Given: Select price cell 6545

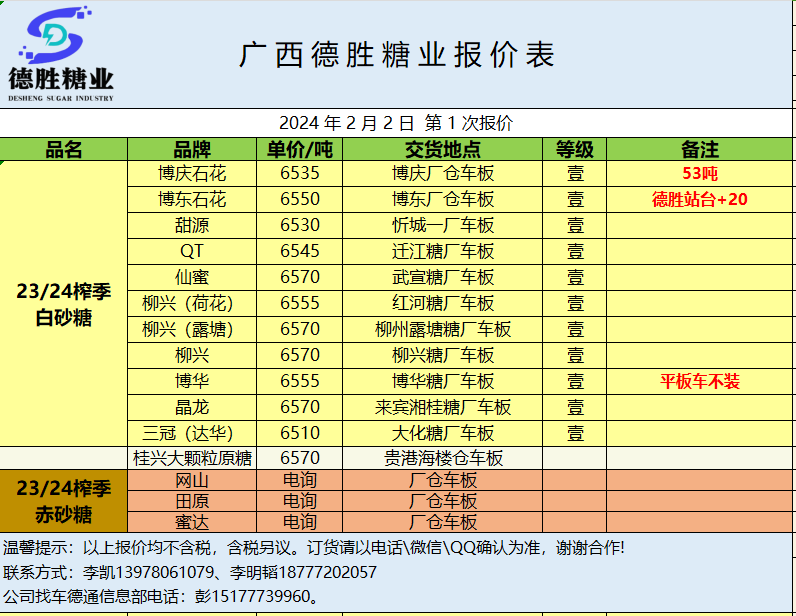Looking at the screenshot, I should 300,251.
